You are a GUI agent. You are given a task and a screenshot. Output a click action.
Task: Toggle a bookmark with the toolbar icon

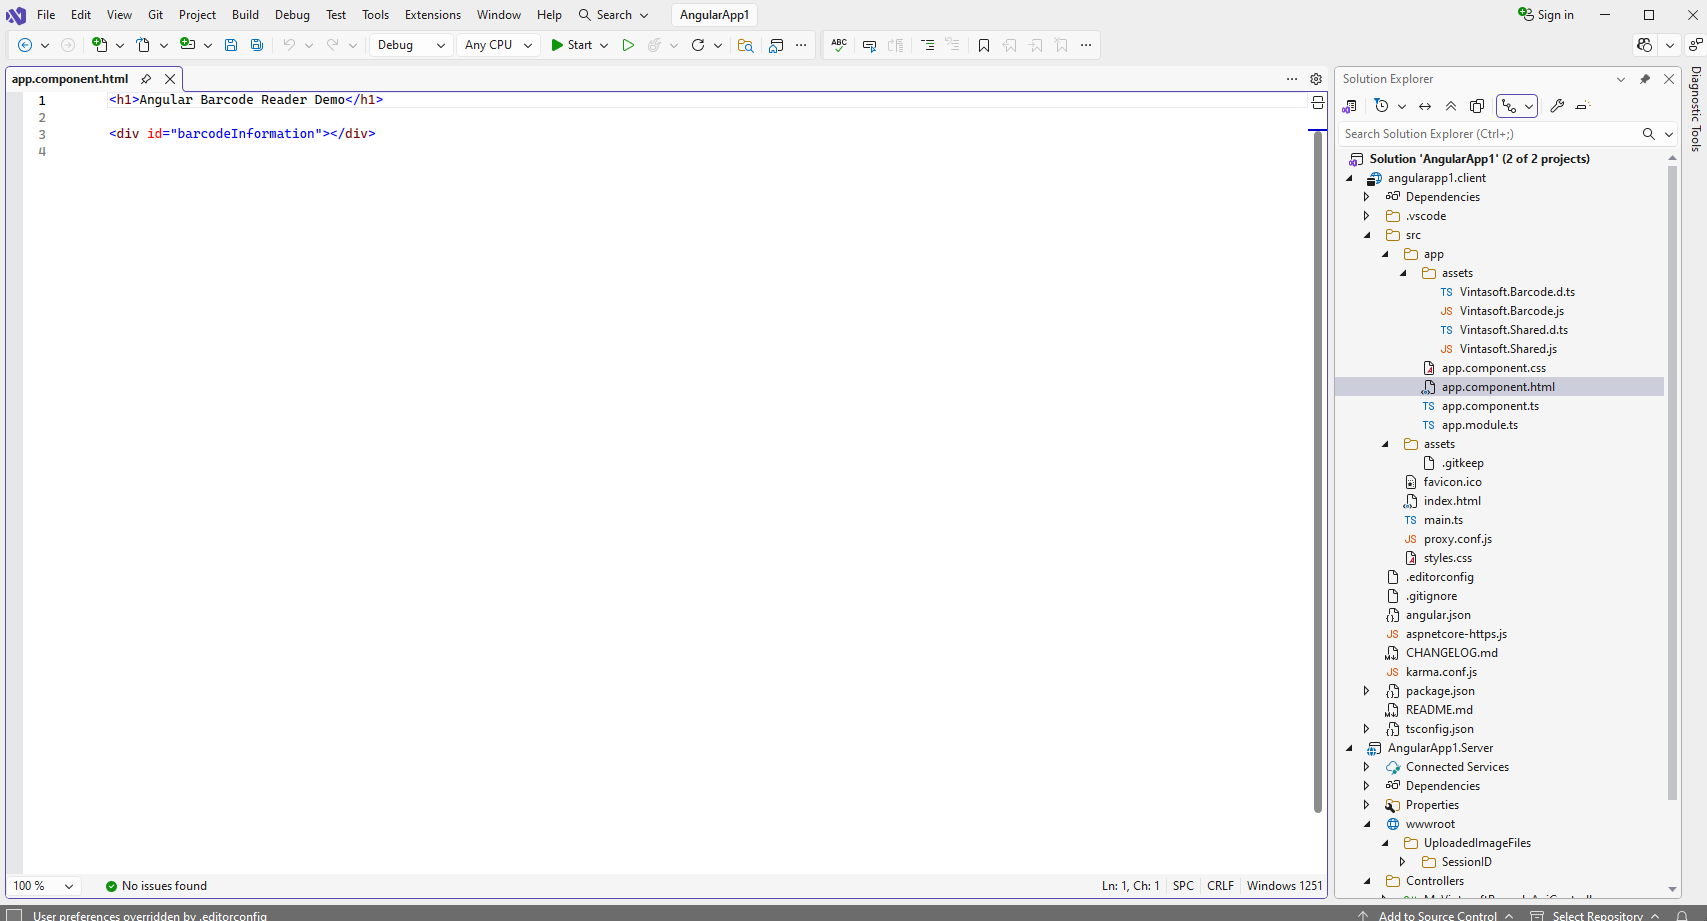tap(984, 45)
